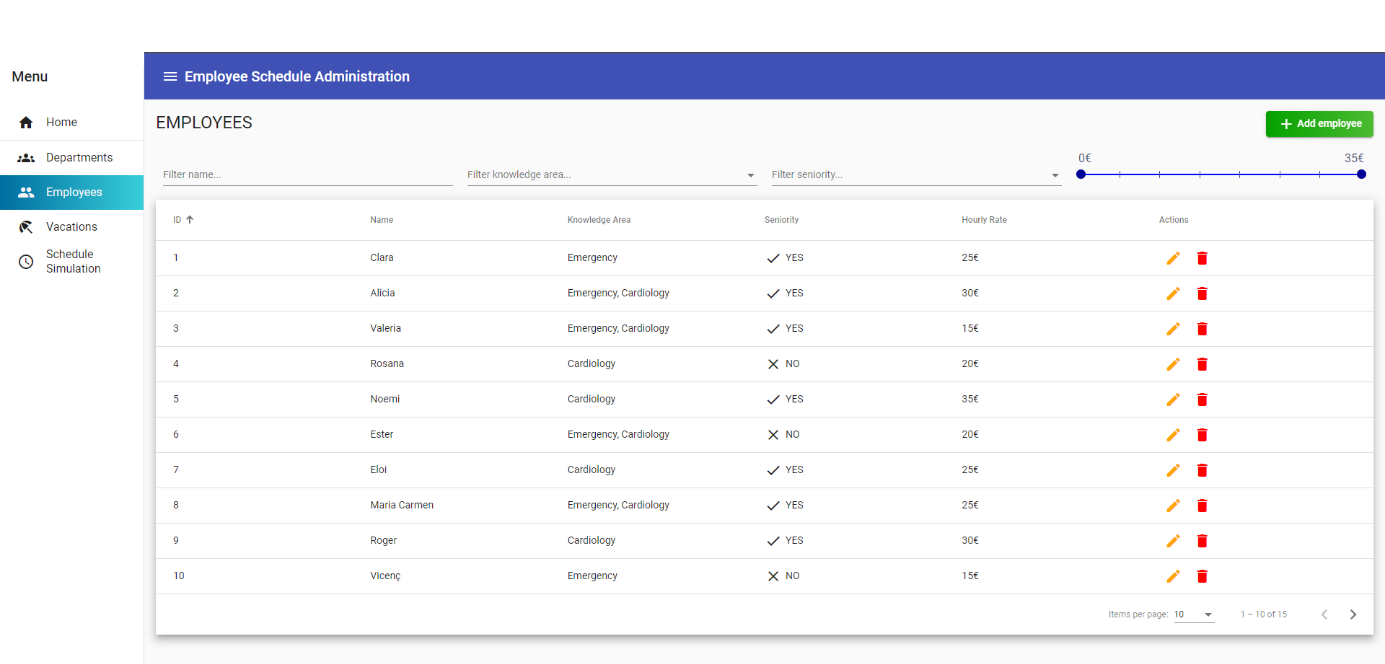Image resolution: width=1385 pixels, height=664 pixels.
Task: Edit Alicia with the pencil icon
Action: pos(1173,293)
